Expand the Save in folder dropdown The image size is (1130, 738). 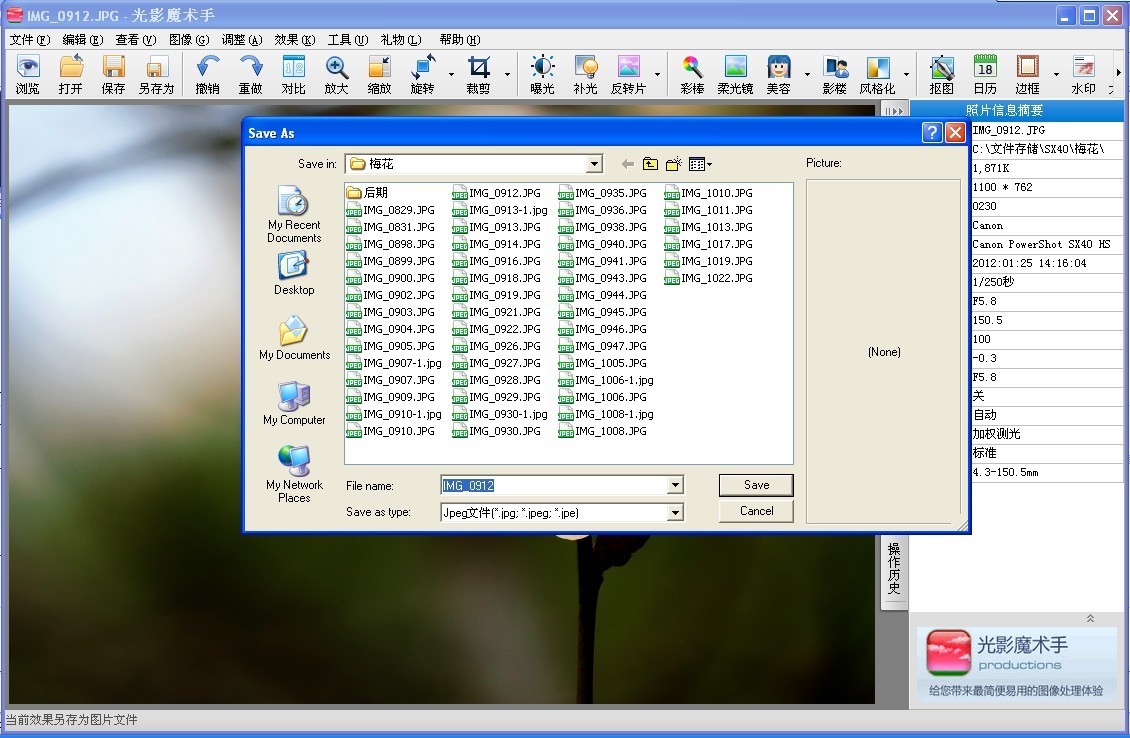click(x=595, y=164)
